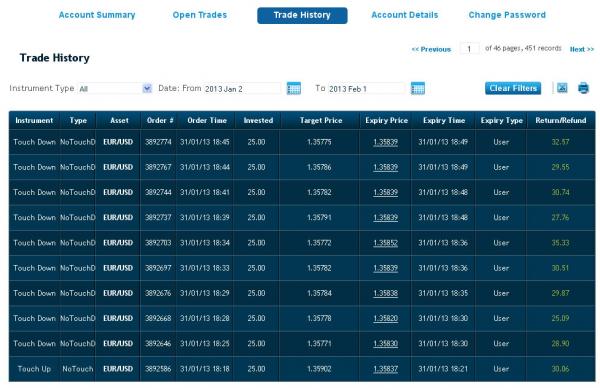Sort by the Order Time column header
The height and width of the screenshot is (388, 600).
pyautogui.click(x=207, y=121)
